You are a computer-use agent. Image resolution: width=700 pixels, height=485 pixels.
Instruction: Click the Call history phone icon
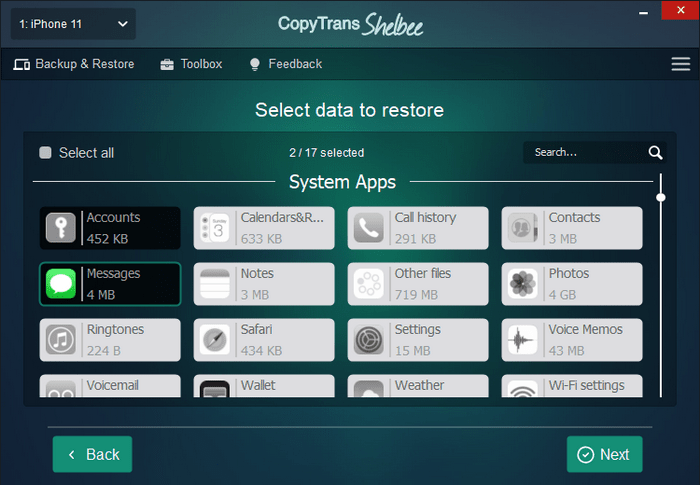(x=369, y=228)
